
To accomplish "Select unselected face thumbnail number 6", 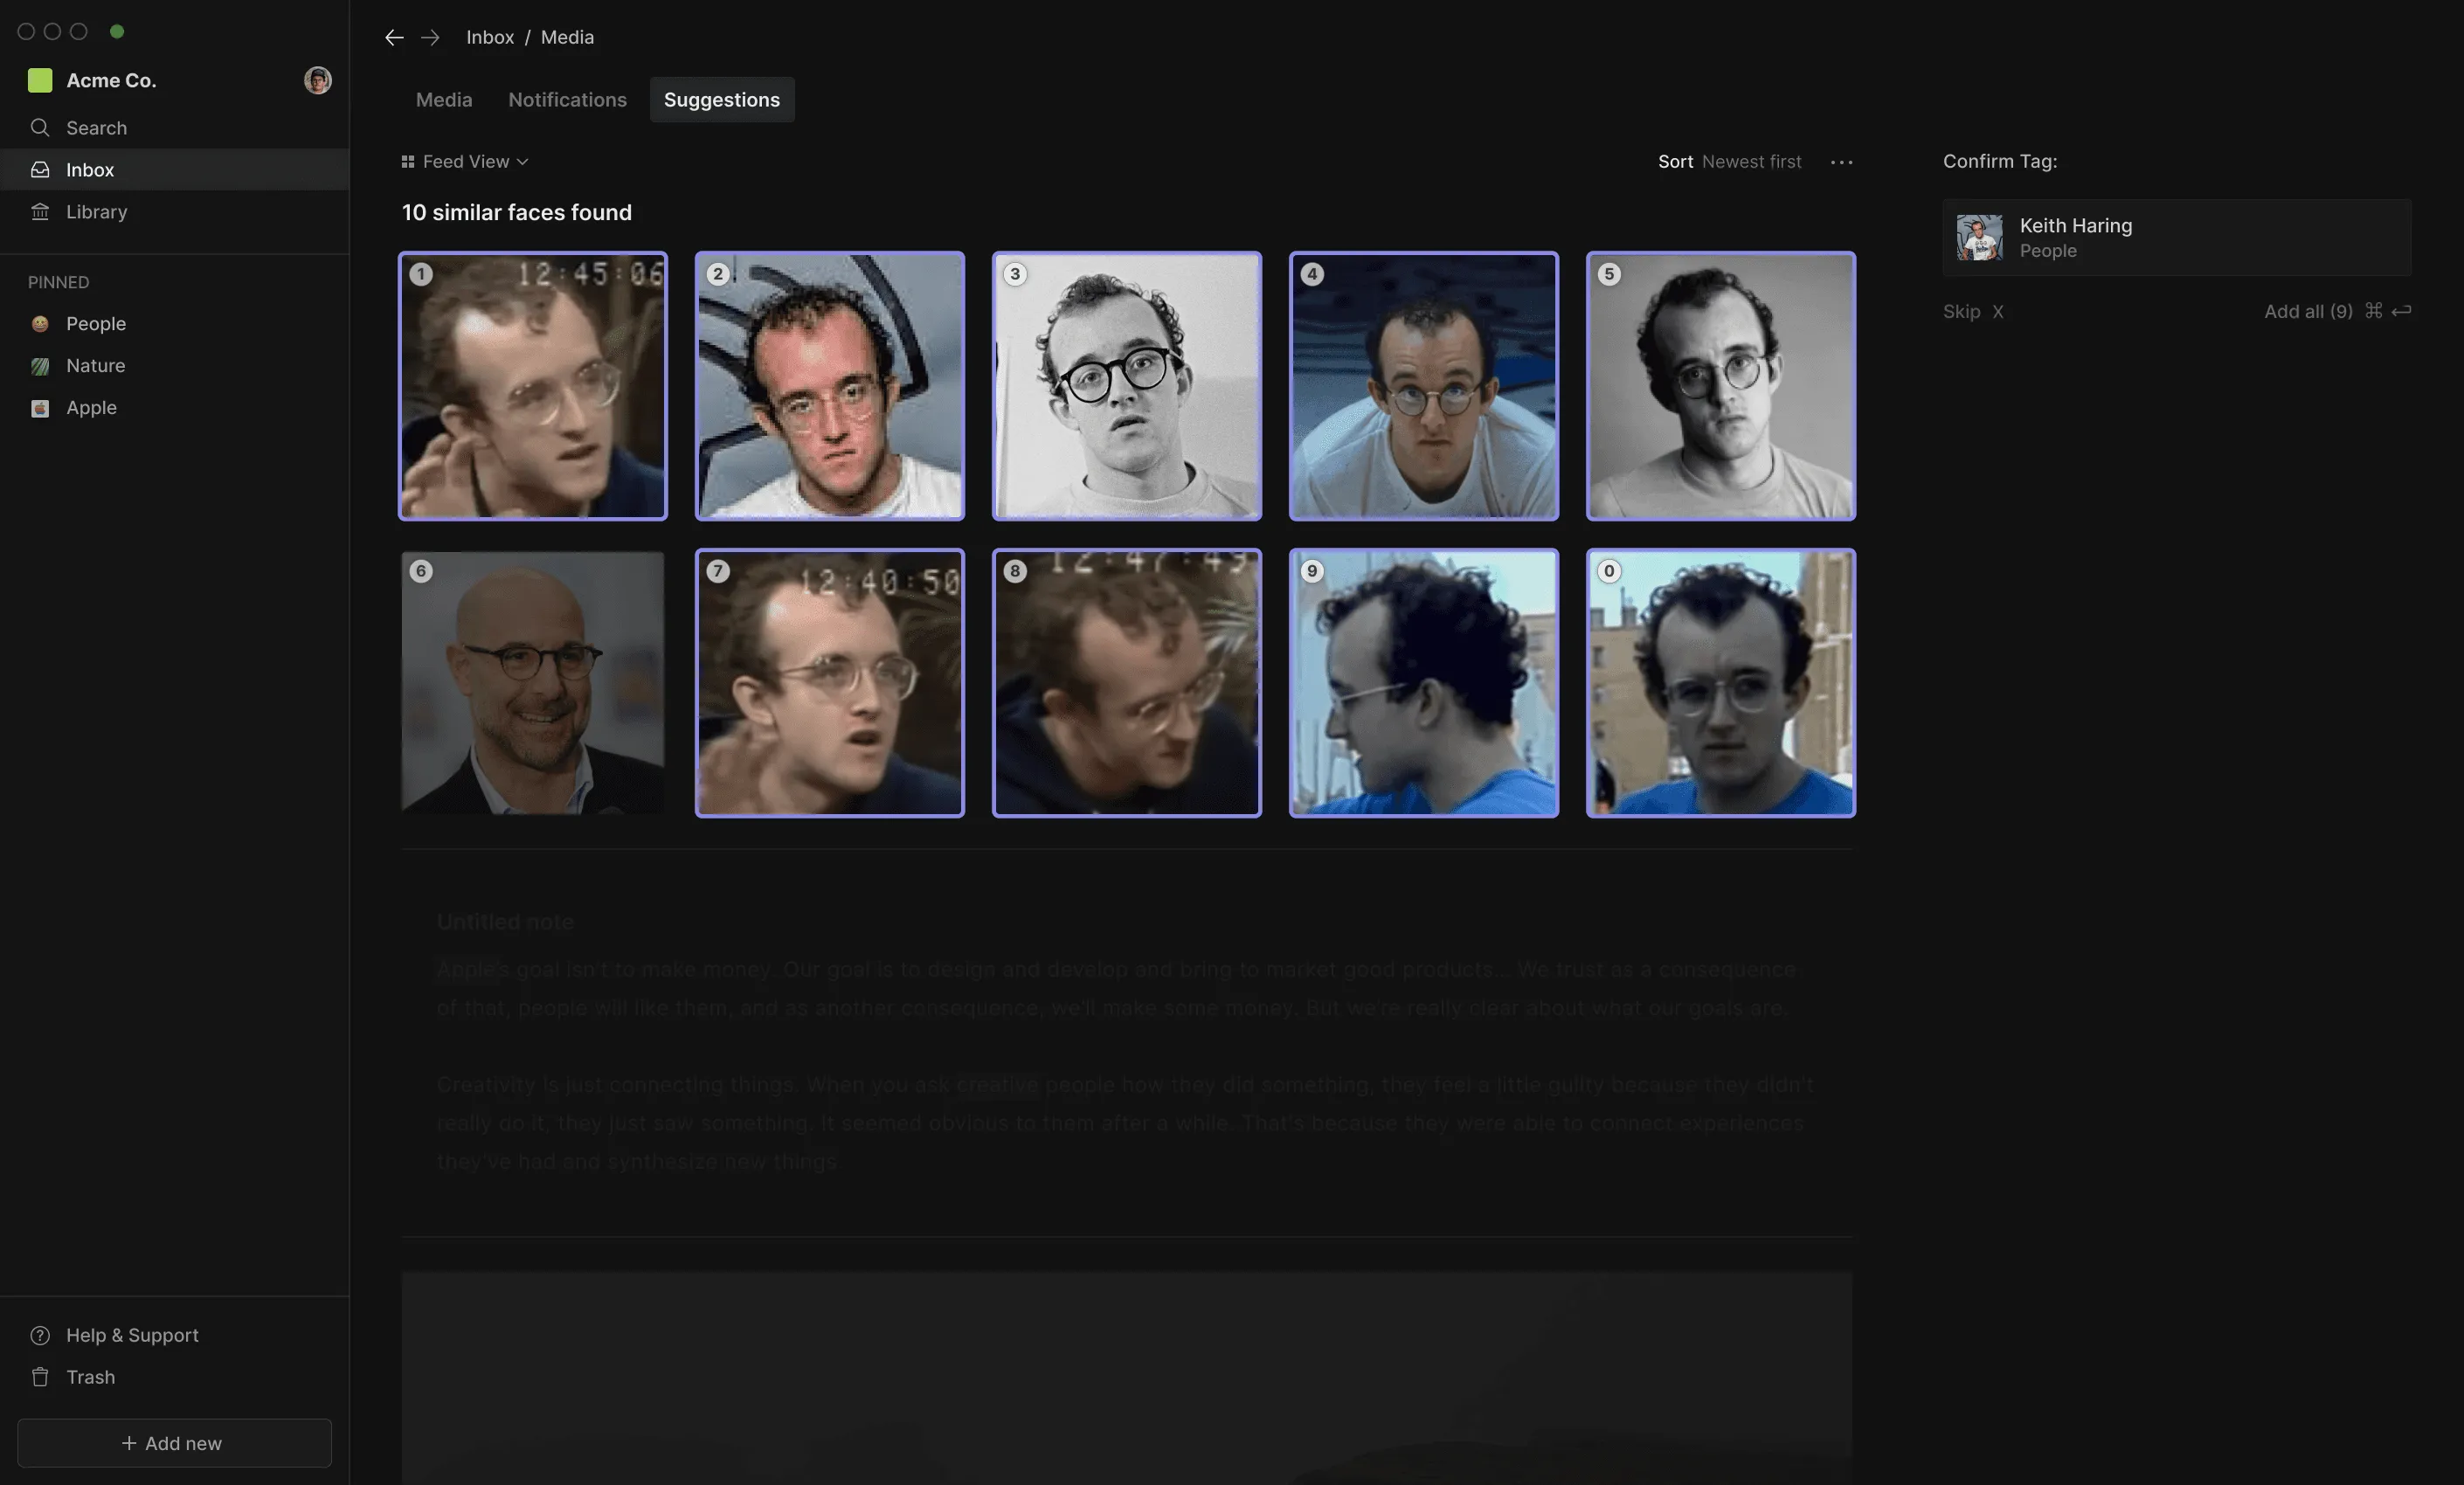I will [x=533, y=683].
